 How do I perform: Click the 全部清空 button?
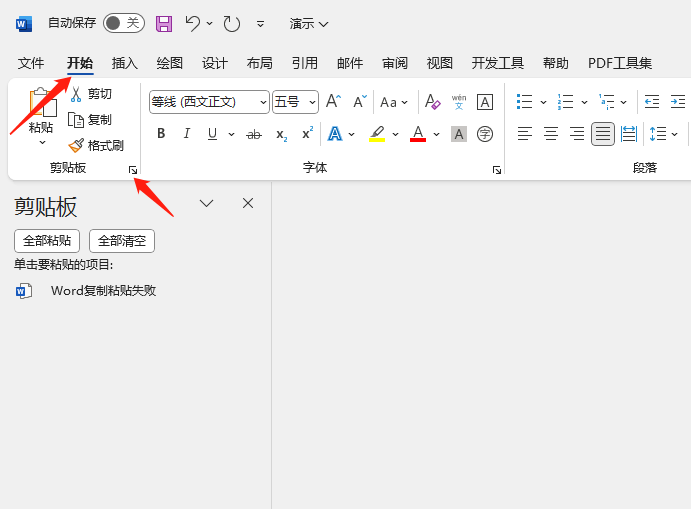[x=122, y=241]
